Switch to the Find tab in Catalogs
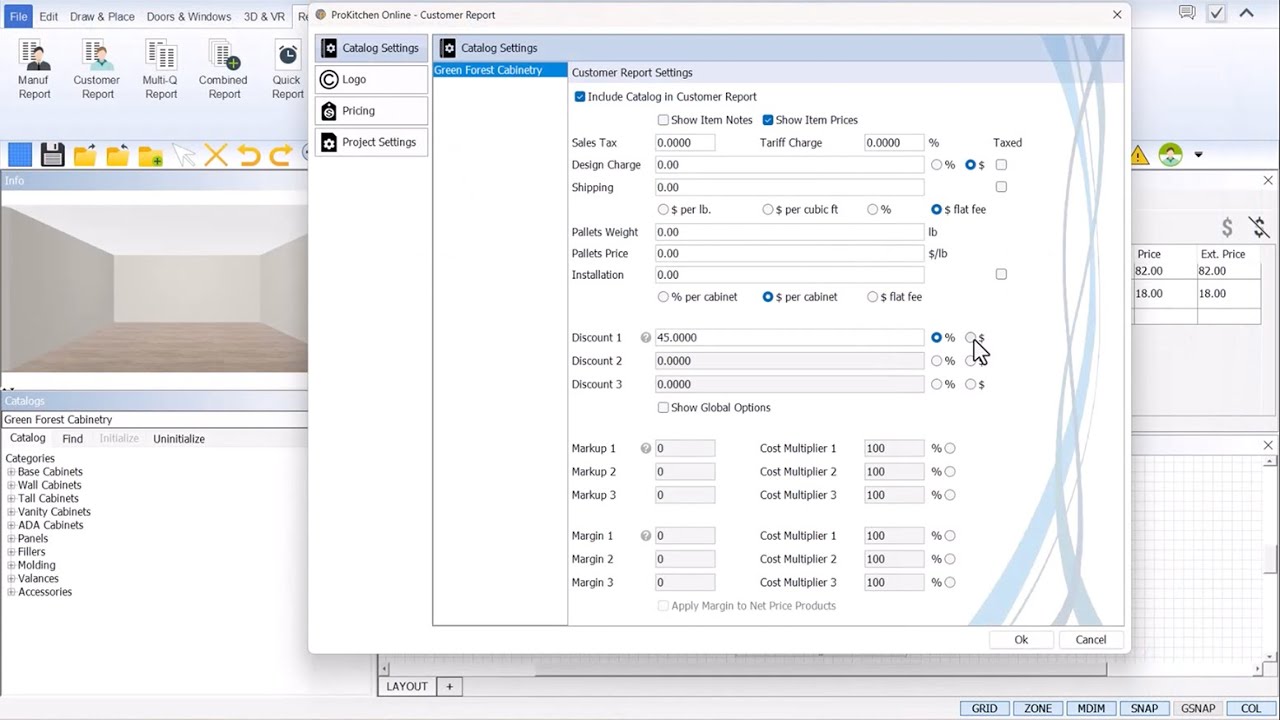Viewport: 1280px width, 720px height. click(x=72, y=439)
